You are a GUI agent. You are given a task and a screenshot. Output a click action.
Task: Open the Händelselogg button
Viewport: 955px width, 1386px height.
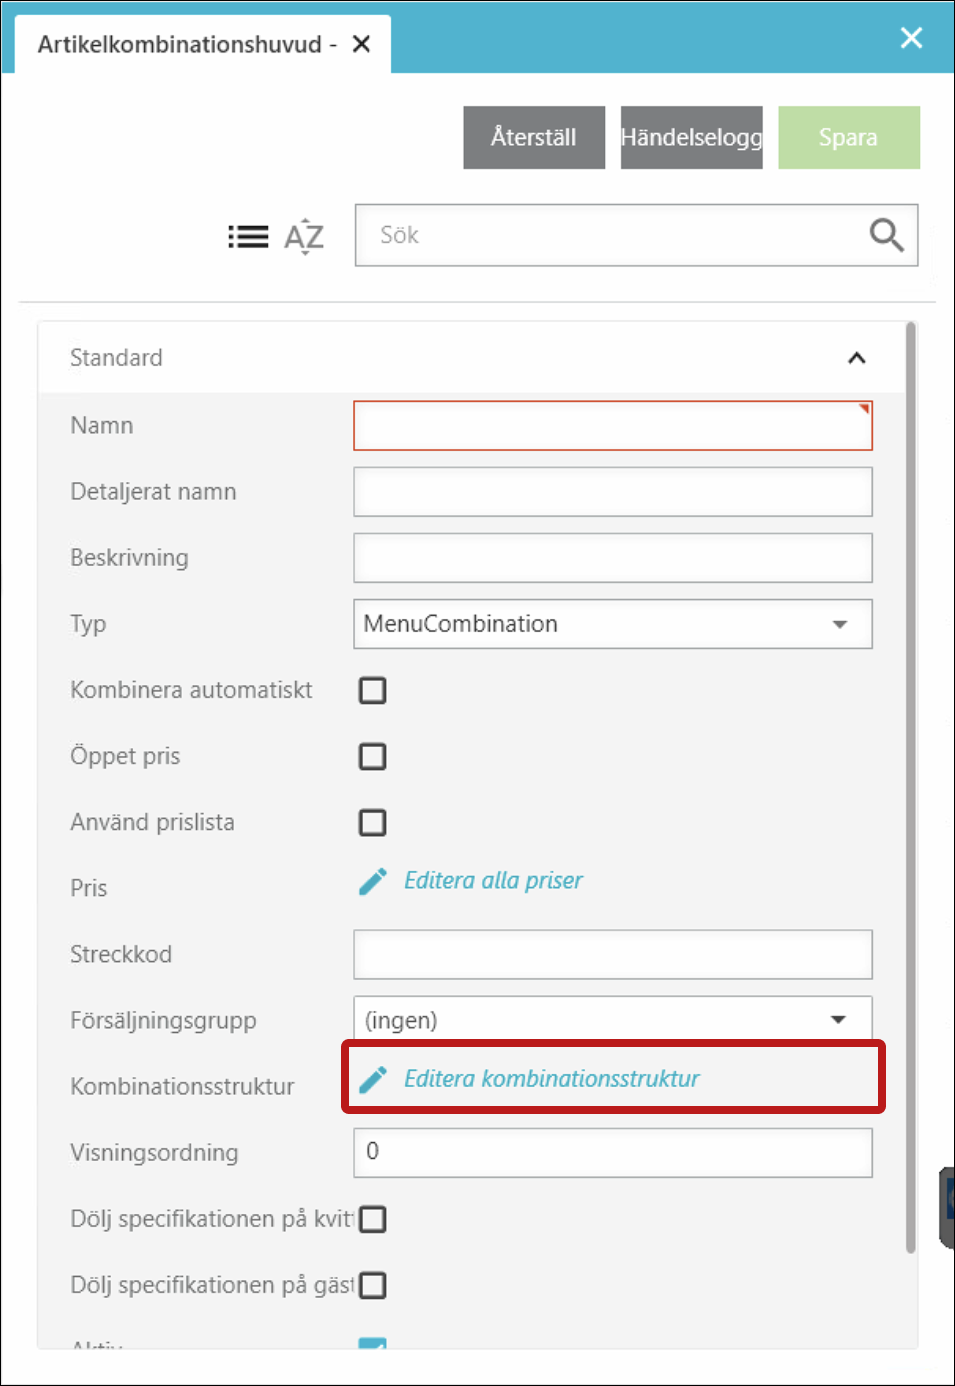691,137
